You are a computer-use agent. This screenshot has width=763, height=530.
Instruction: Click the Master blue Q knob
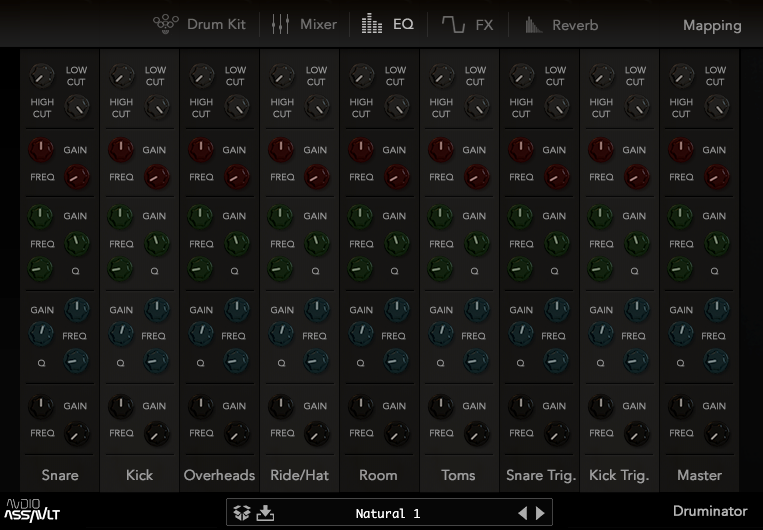point(716,362)
